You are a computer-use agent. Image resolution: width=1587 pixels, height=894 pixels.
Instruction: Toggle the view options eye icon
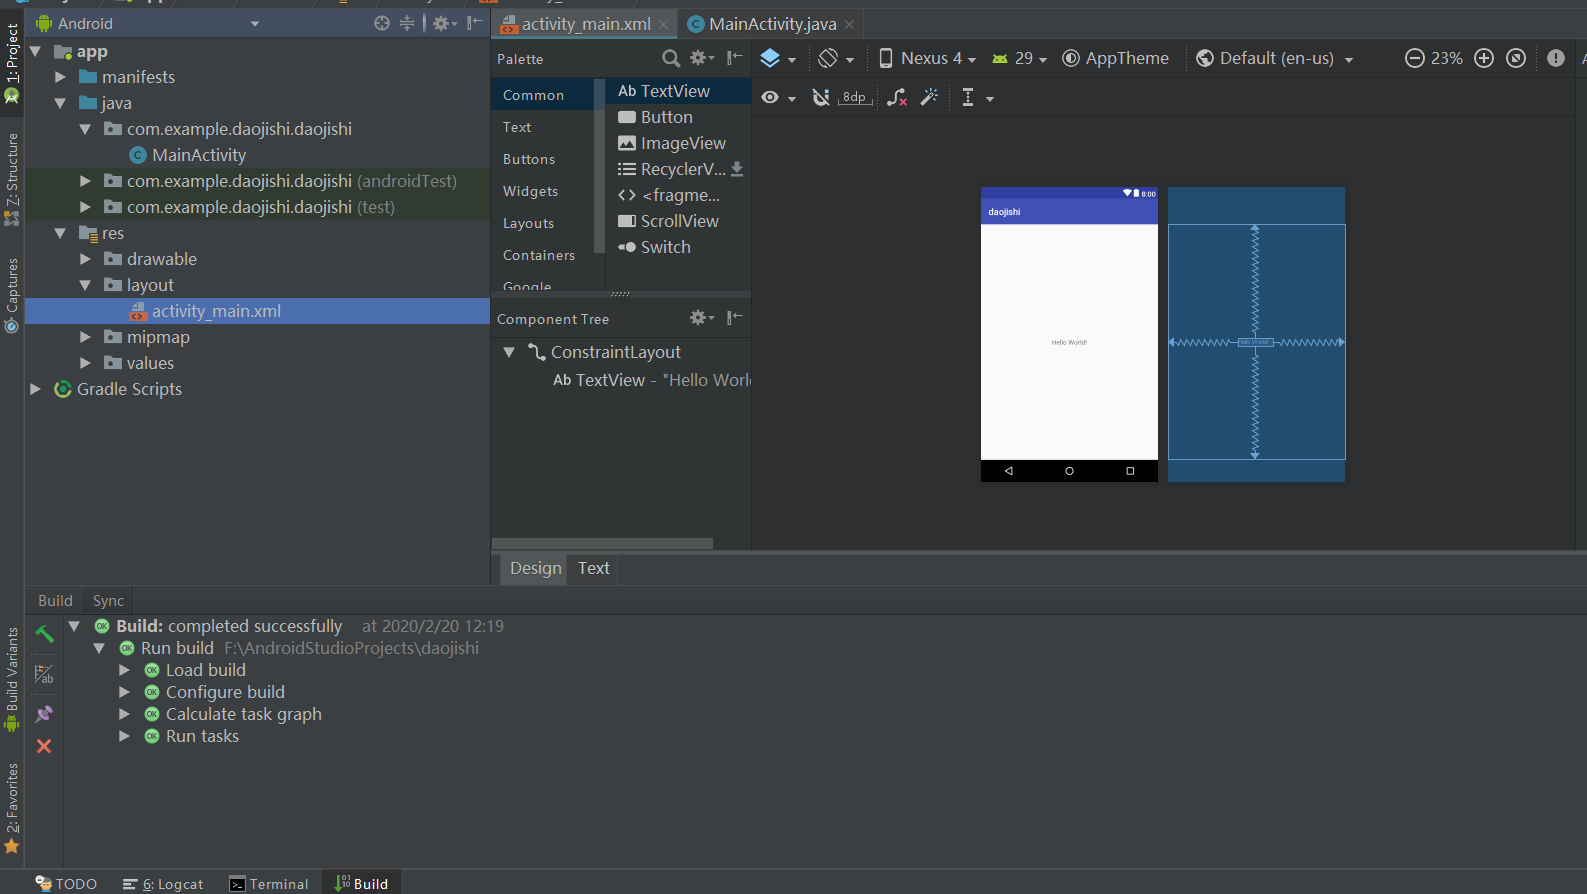click(778, 97)
